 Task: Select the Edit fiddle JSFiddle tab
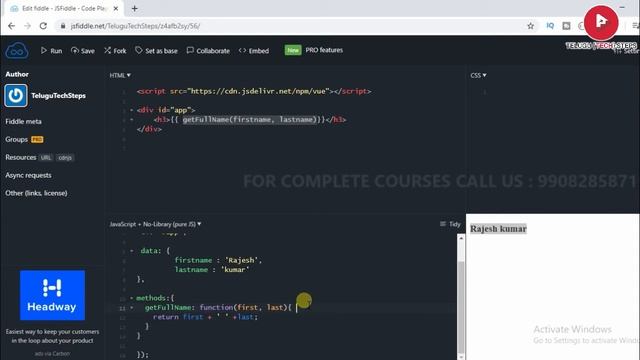click(x=64, y=8)
